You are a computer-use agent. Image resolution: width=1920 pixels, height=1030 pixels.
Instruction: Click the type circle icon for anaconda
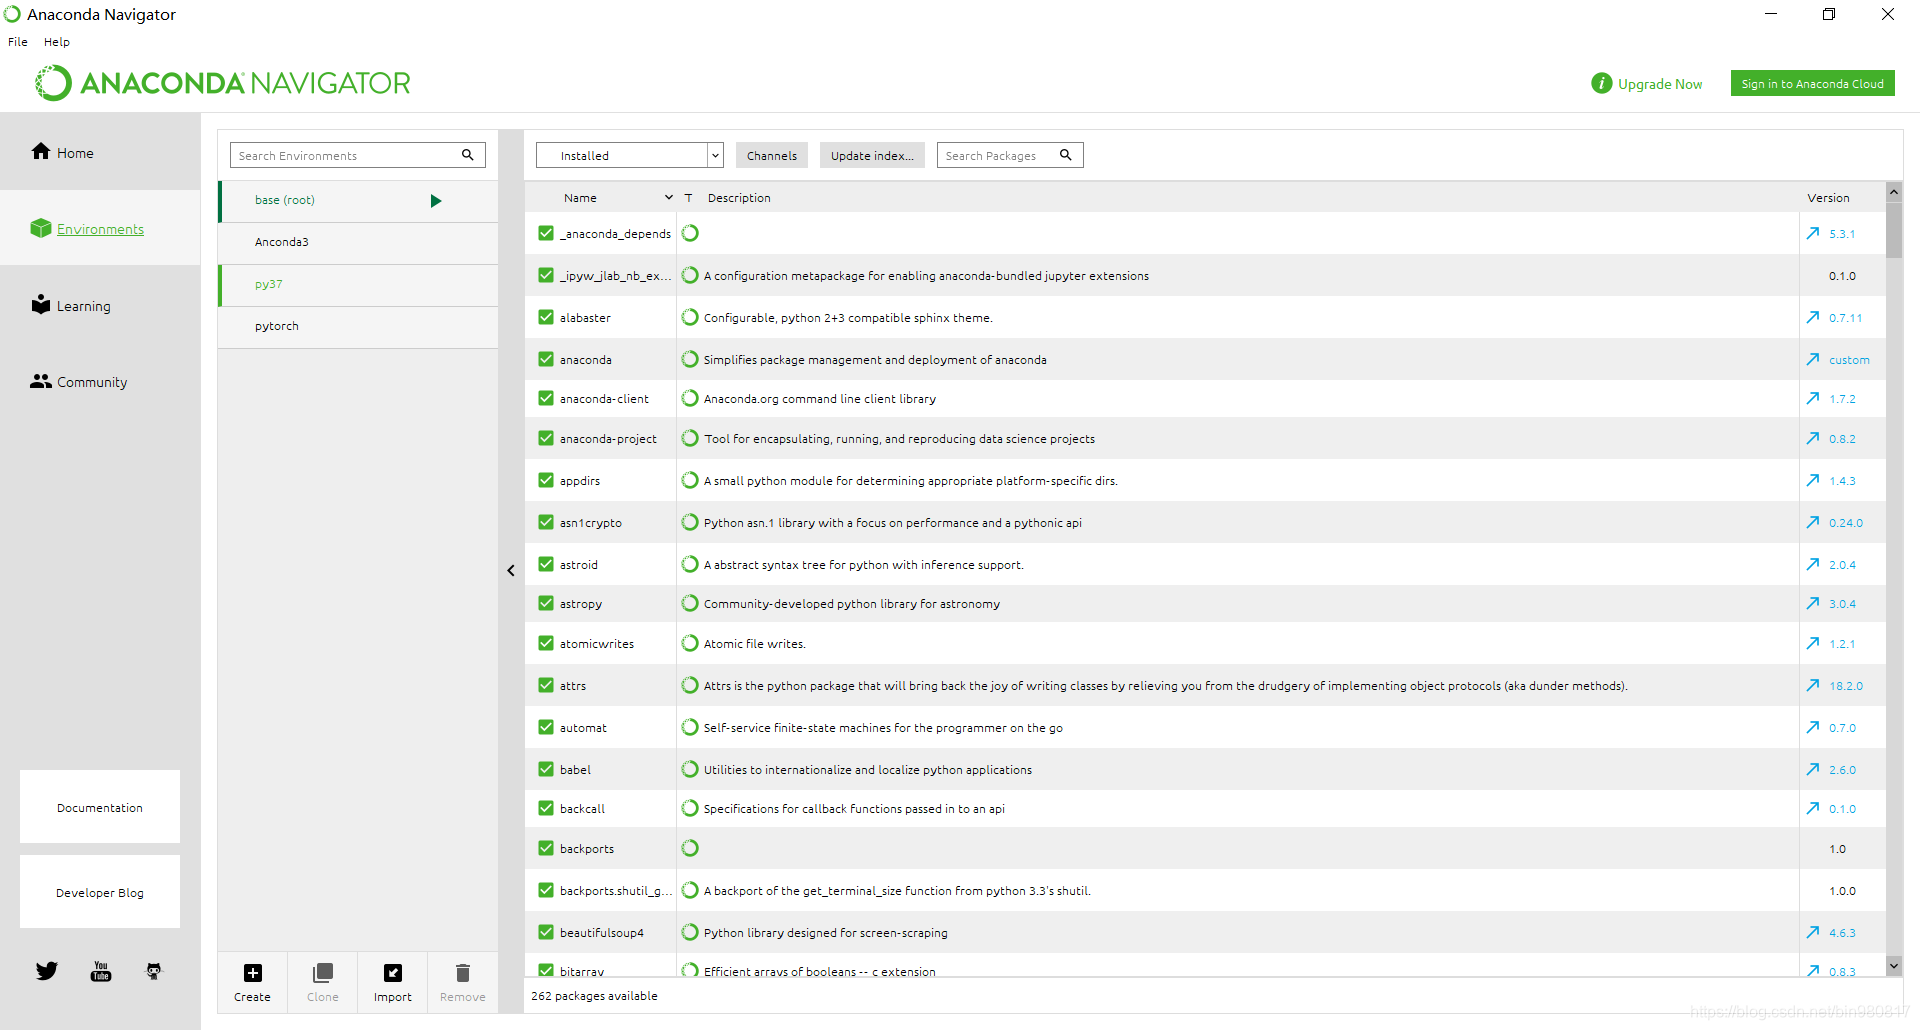(690, 359)
